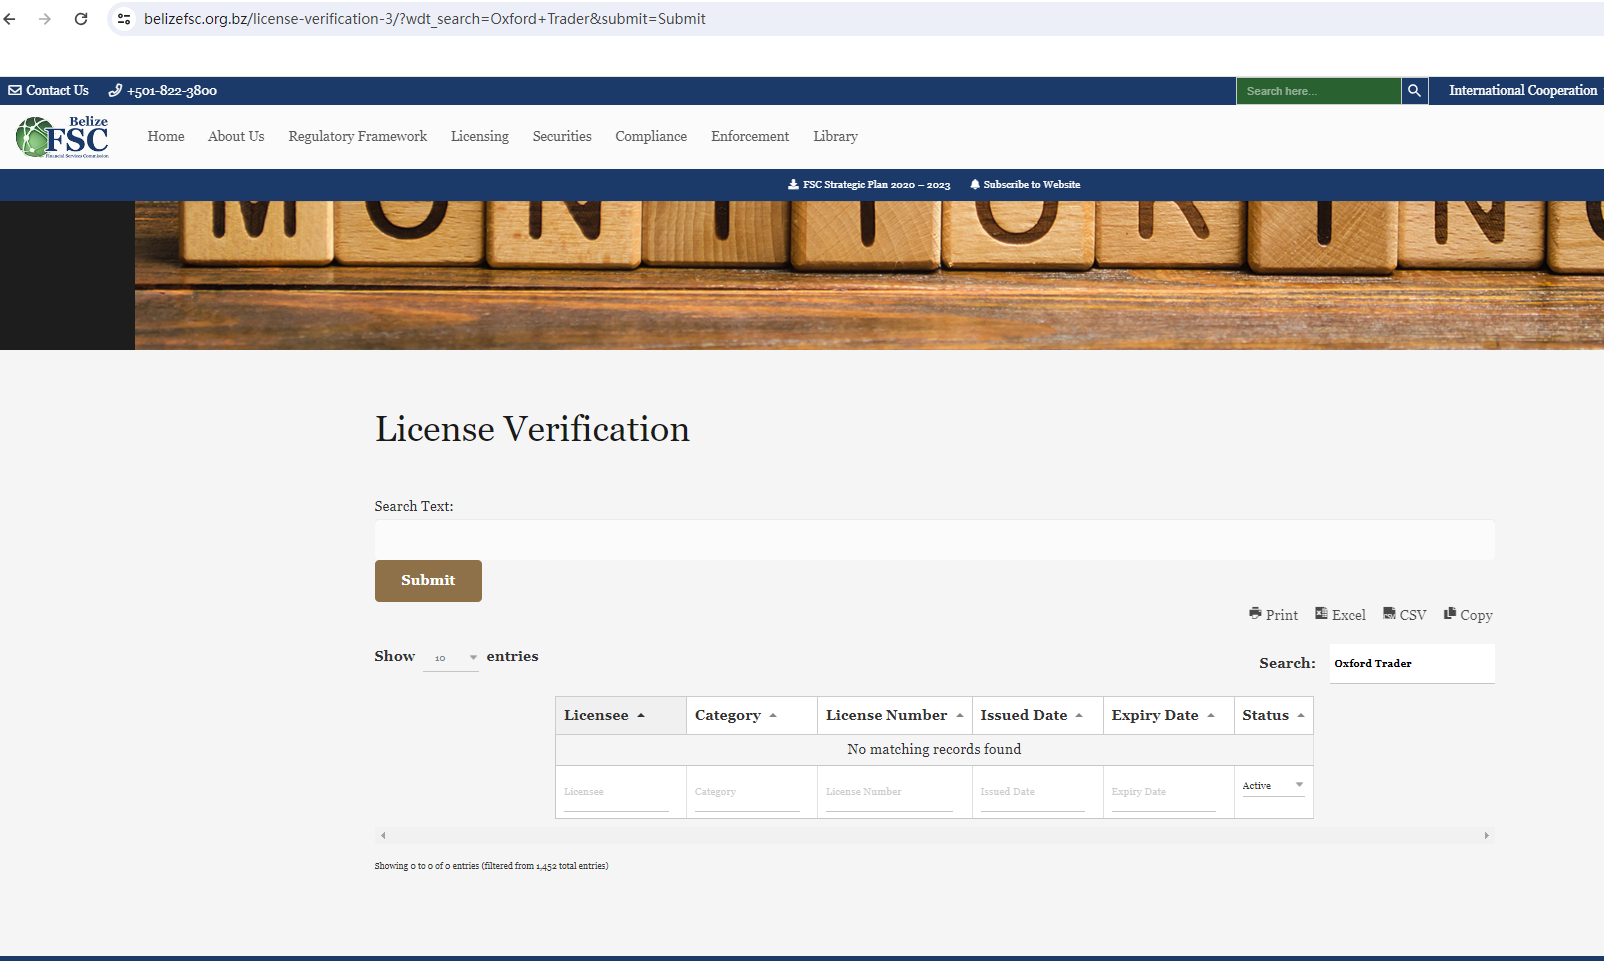Click the browser back arrow
The image size is (1604, 961).
coord(10,19)
